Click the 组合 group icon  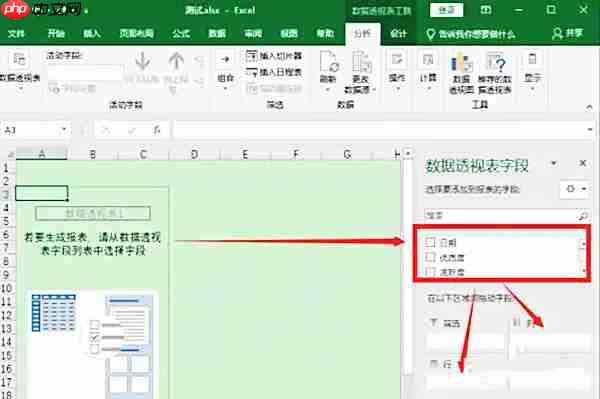(x=225, y=60)
